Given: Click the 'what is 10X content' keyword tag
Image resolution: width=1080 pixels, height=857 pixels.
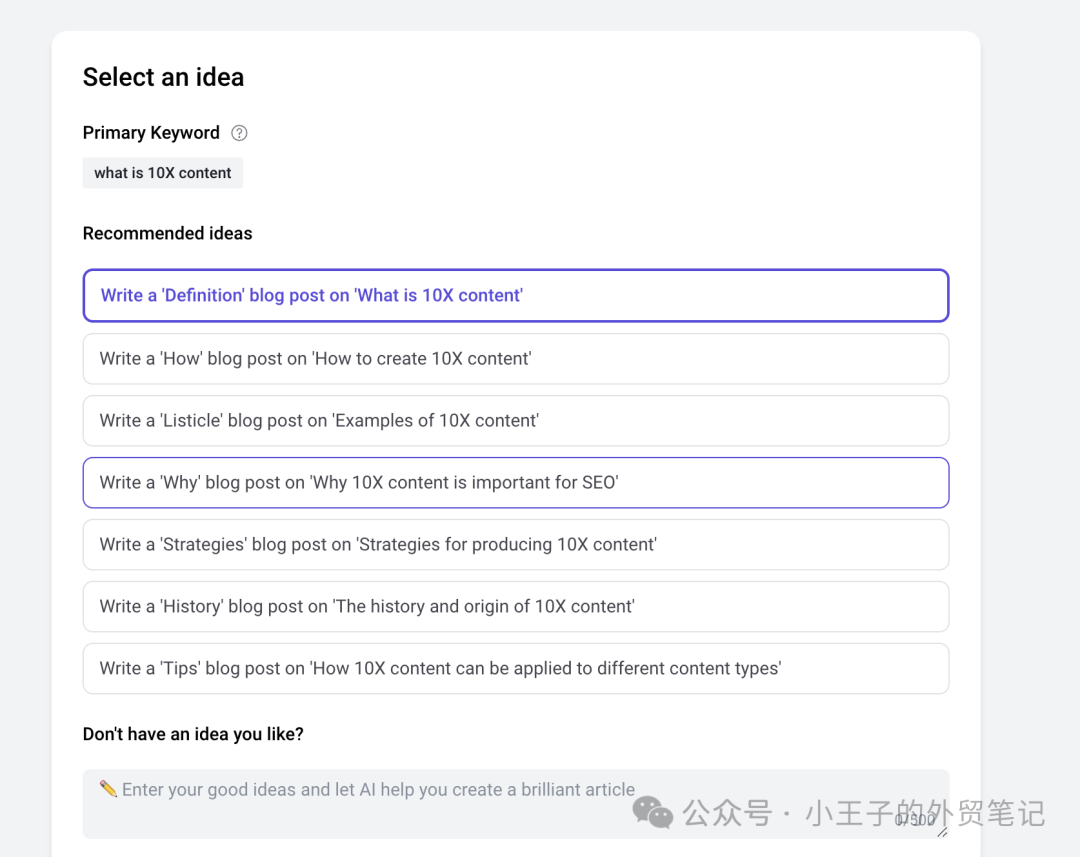Looking at the screenshot, I should coord(163,173).
